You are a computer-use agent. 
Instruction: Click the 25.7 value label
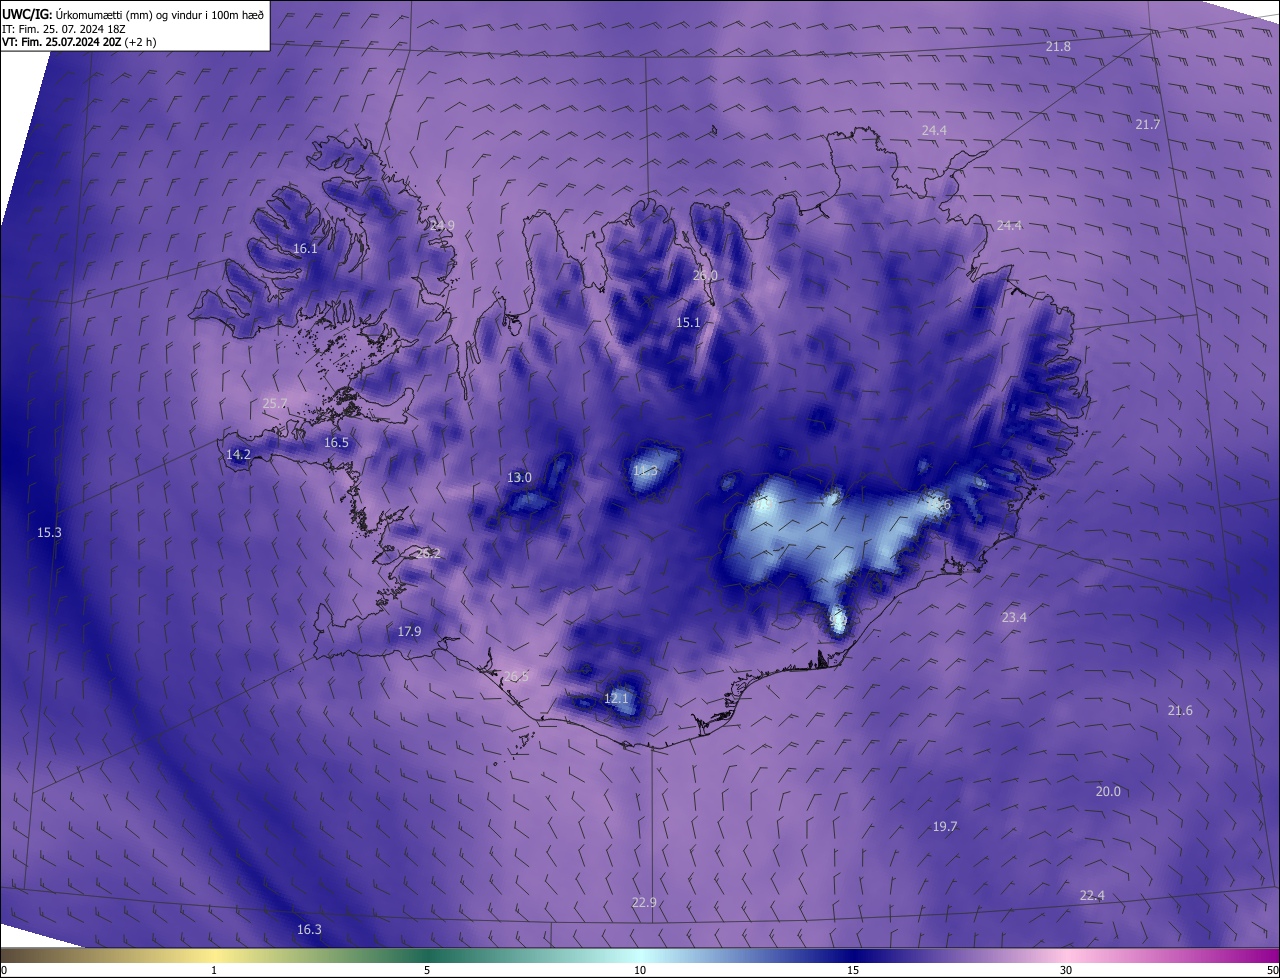click(275, 404)
